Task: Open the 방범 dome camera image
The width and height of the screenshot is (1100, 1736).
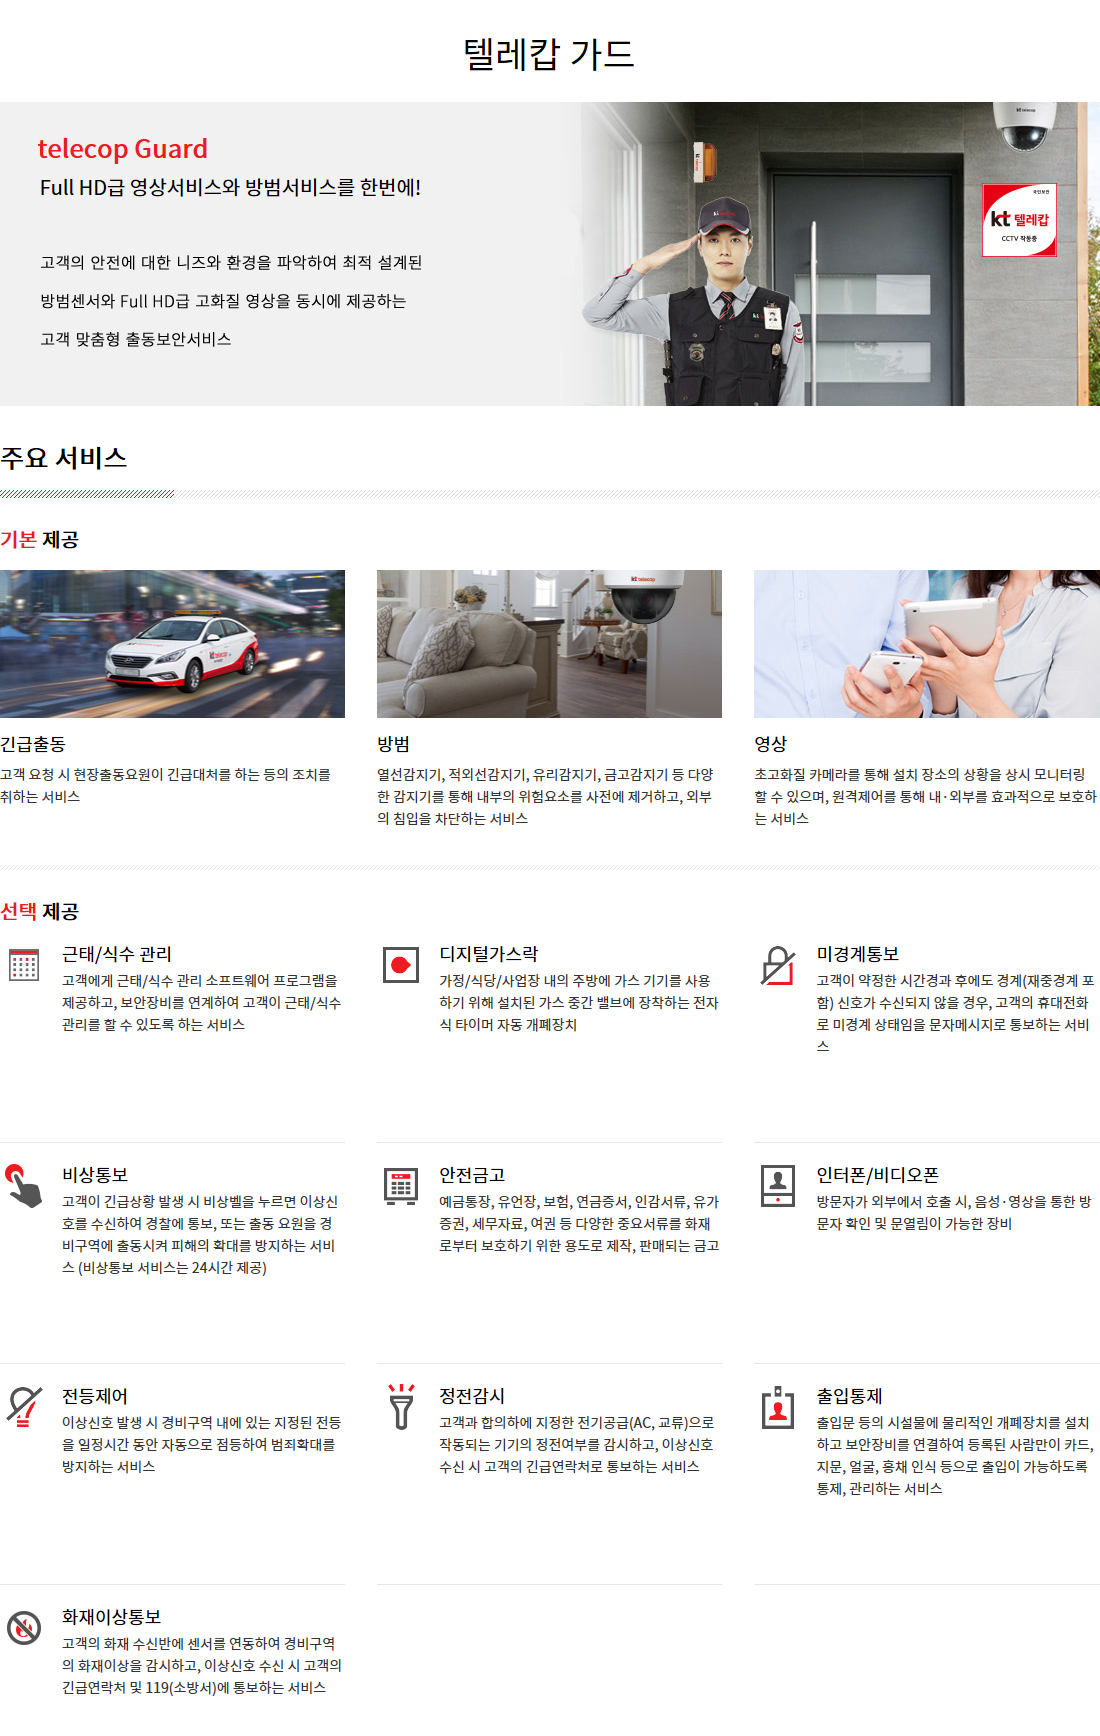Action: 549,644
